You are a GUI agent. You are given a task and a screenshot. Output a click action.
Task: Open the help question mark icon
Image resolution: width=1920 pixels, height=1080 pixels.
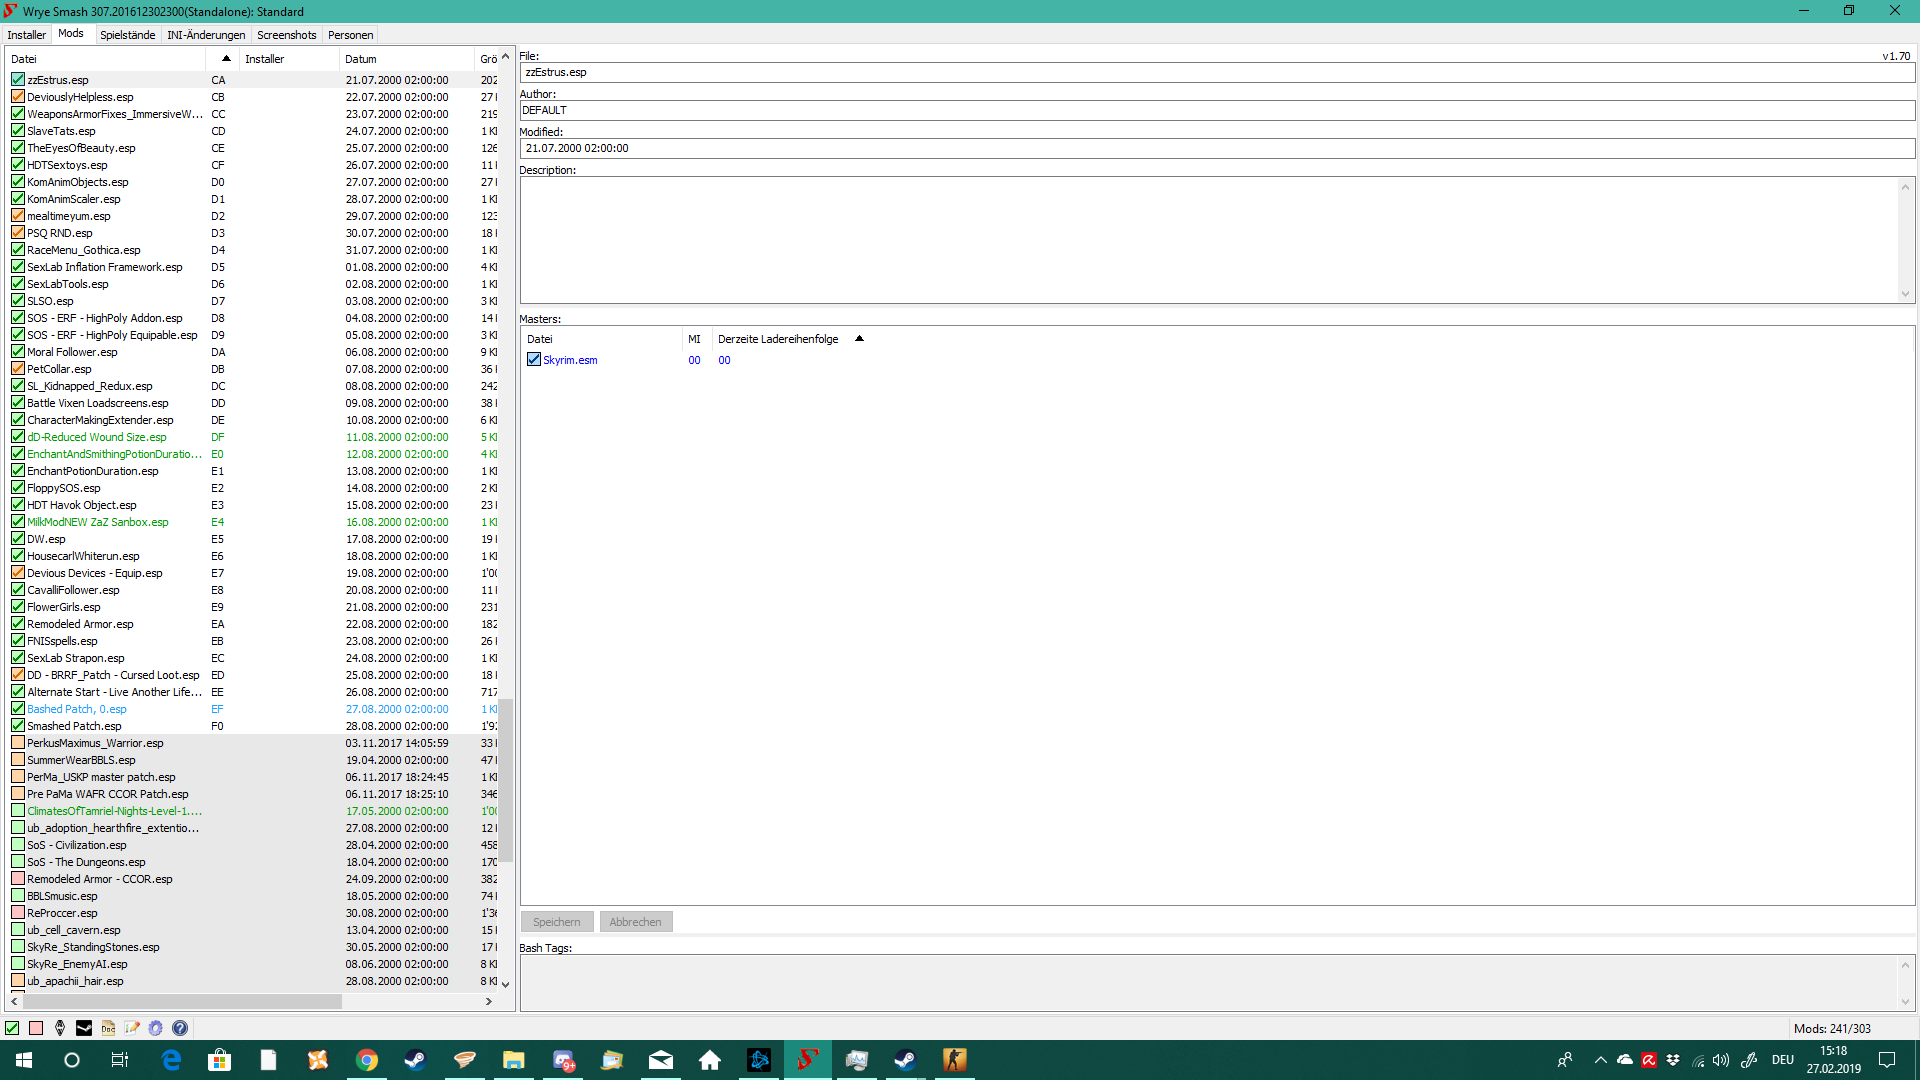[180, 1028]
